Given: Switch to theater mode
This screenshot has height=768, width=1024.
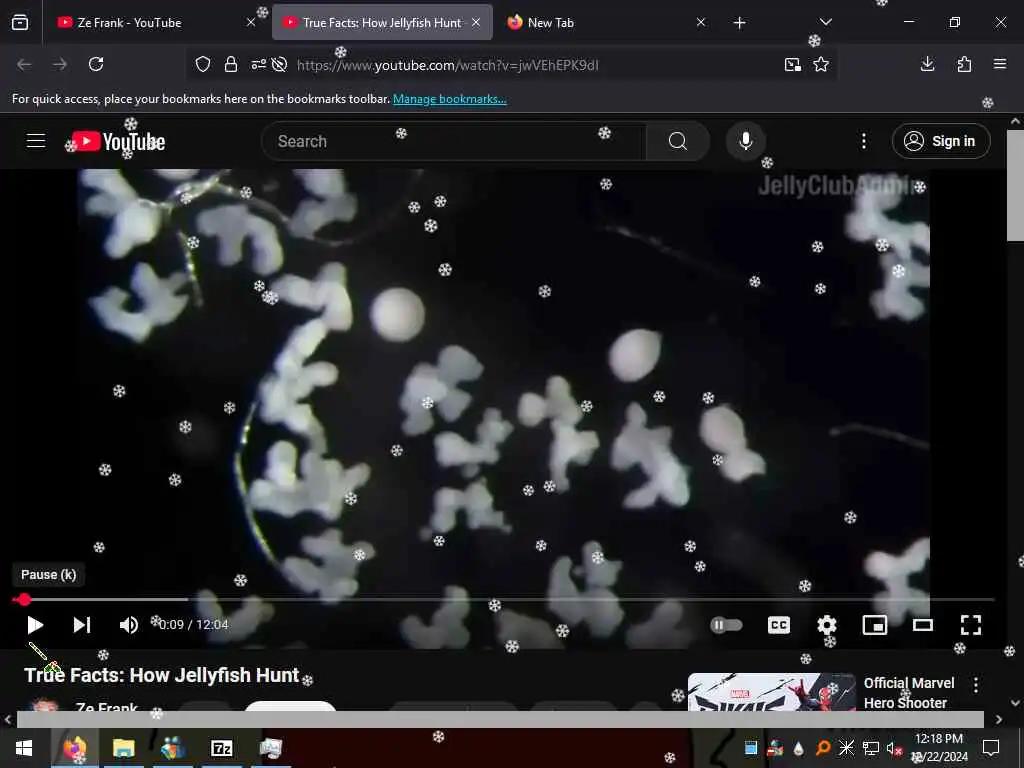Looking at the screenshot, I should (923, 626).
